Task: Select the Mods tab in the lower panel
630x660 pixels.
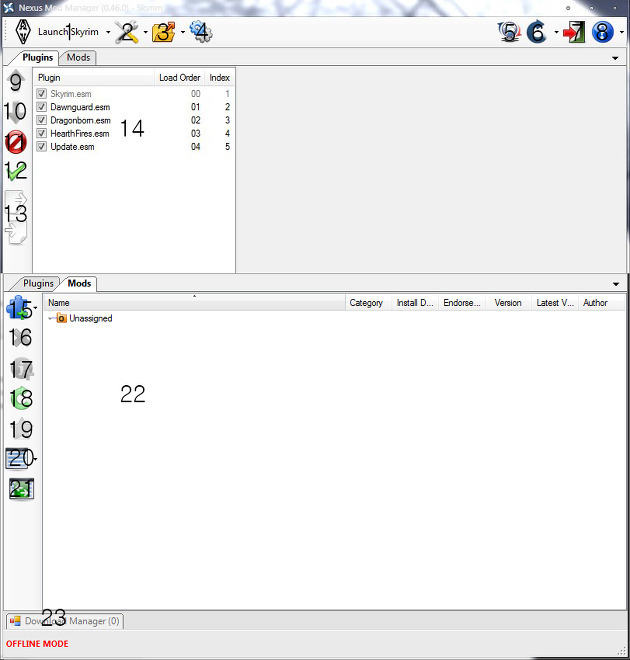Action: (79, 283)
